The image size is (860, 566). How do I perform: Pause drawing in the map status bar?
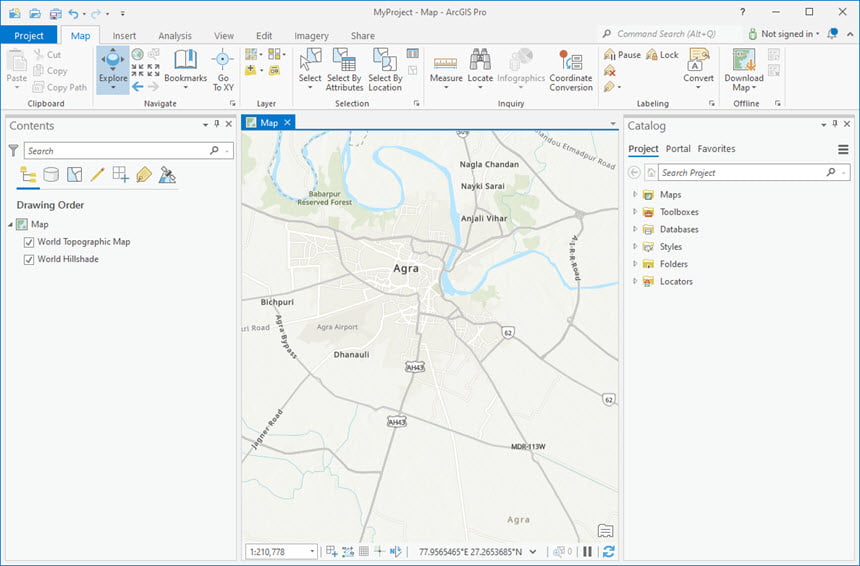(587, 551)
